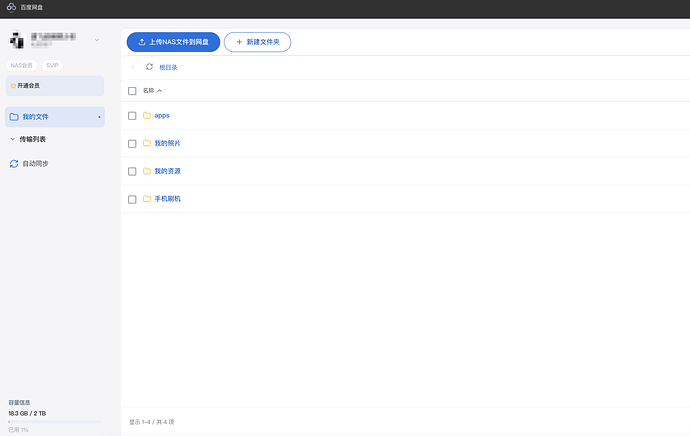Click 上传NAS文件到网盘 button
This screenshot has height=436, width=690.
[173, 42]
